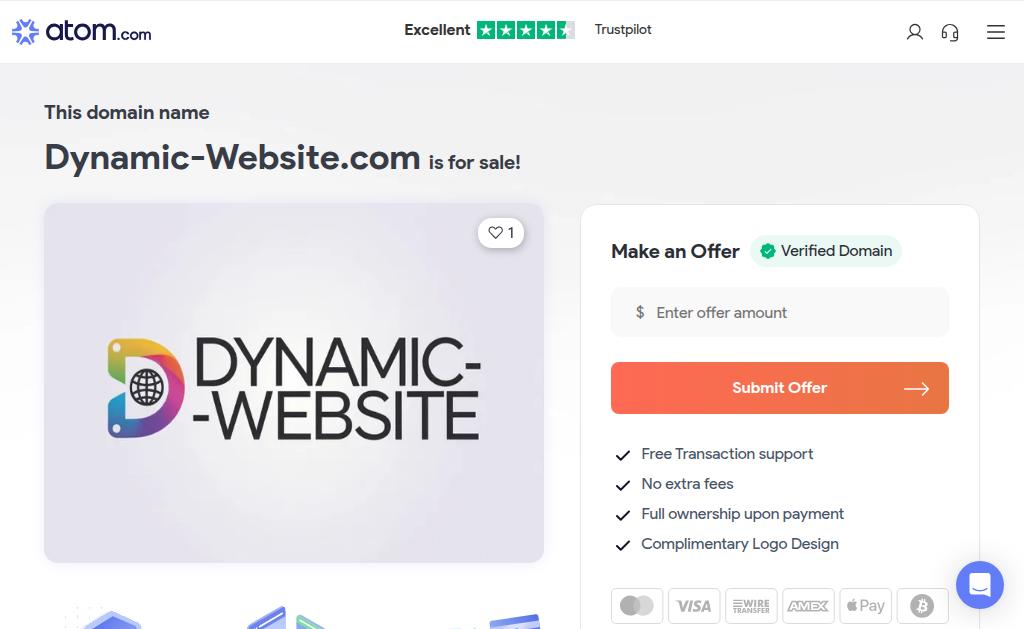Select the Apple Pay icon

coord(865,605)
